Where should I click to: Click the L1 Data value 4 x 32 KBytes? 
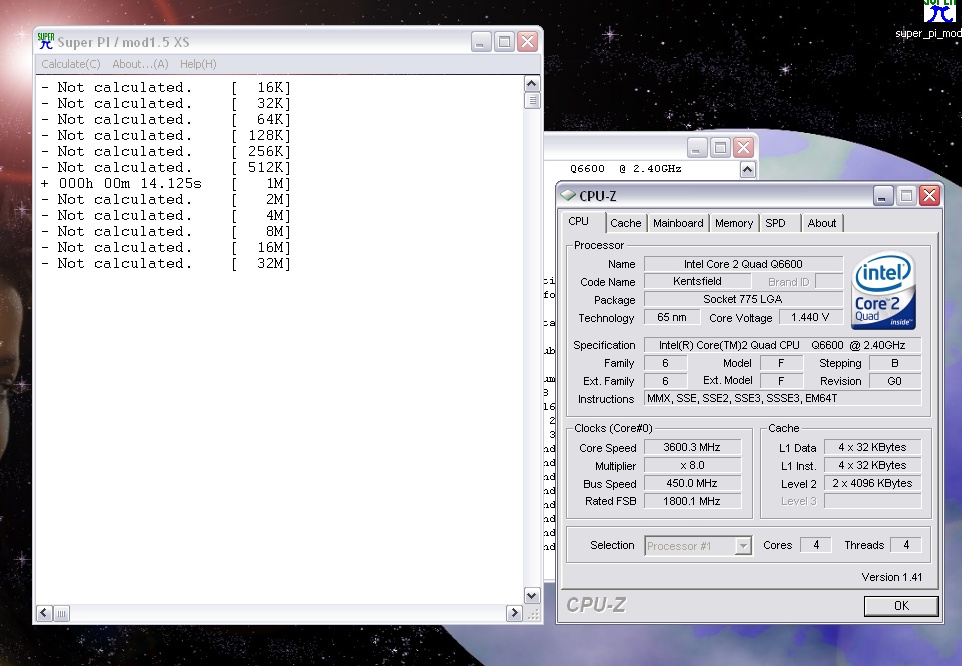(872, 448)
